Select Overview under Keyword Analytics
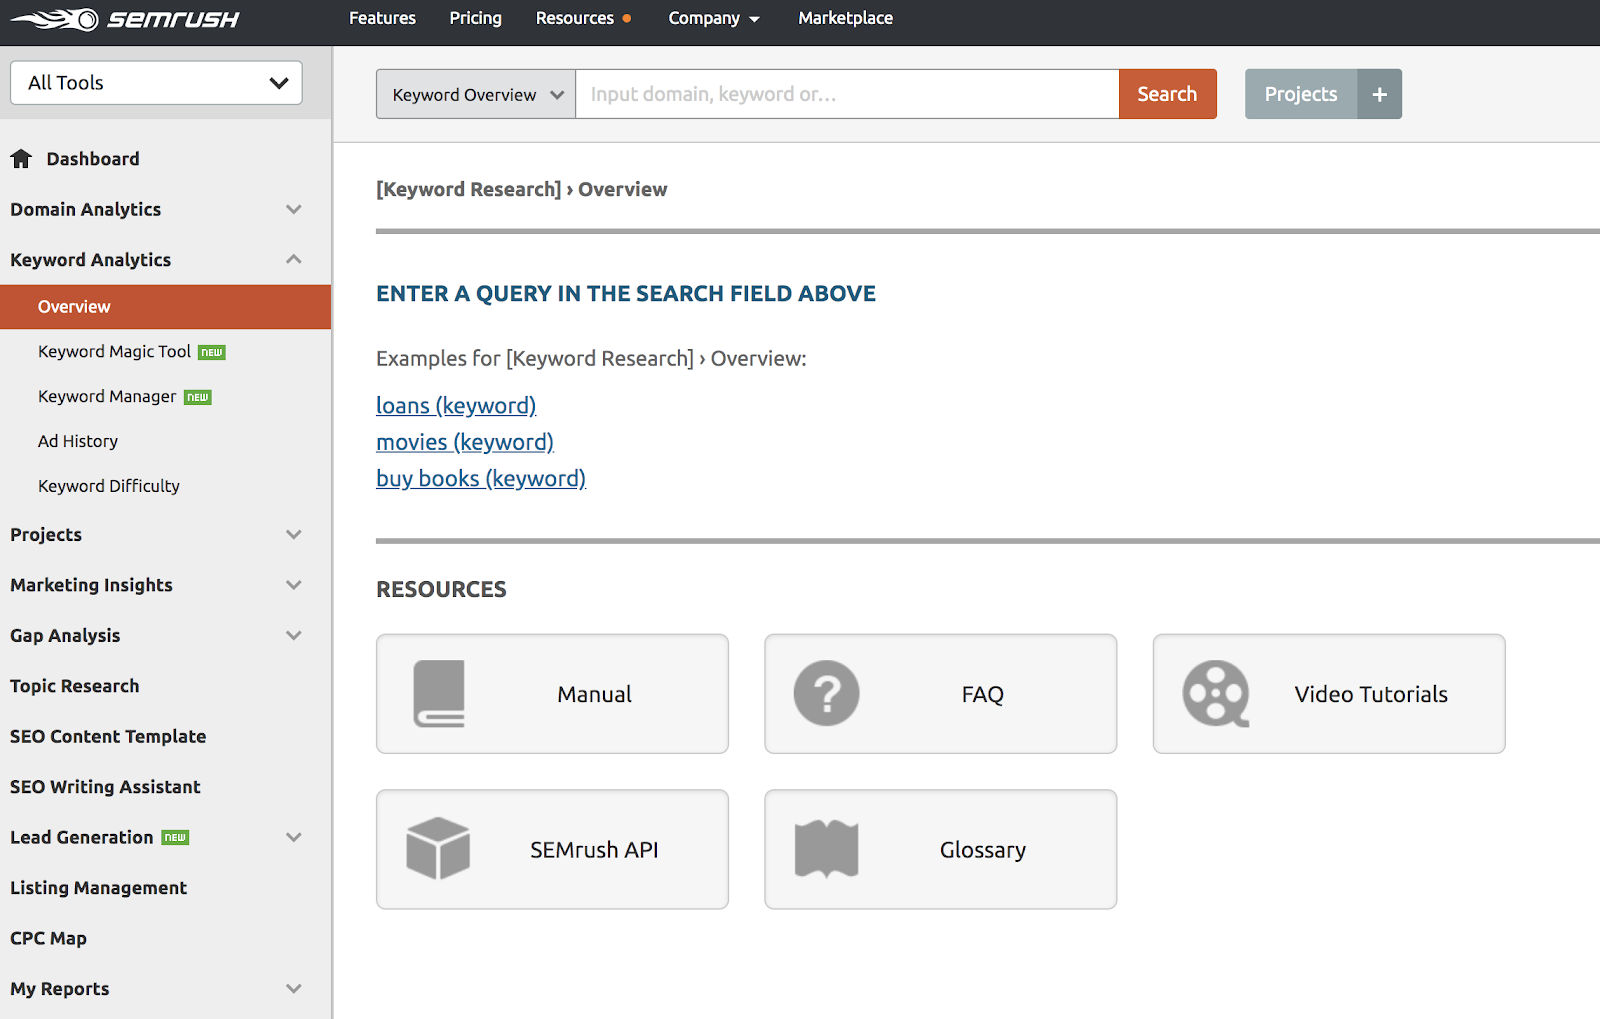Viewport: 1600px width, 1019px height. tap(166, 307)
